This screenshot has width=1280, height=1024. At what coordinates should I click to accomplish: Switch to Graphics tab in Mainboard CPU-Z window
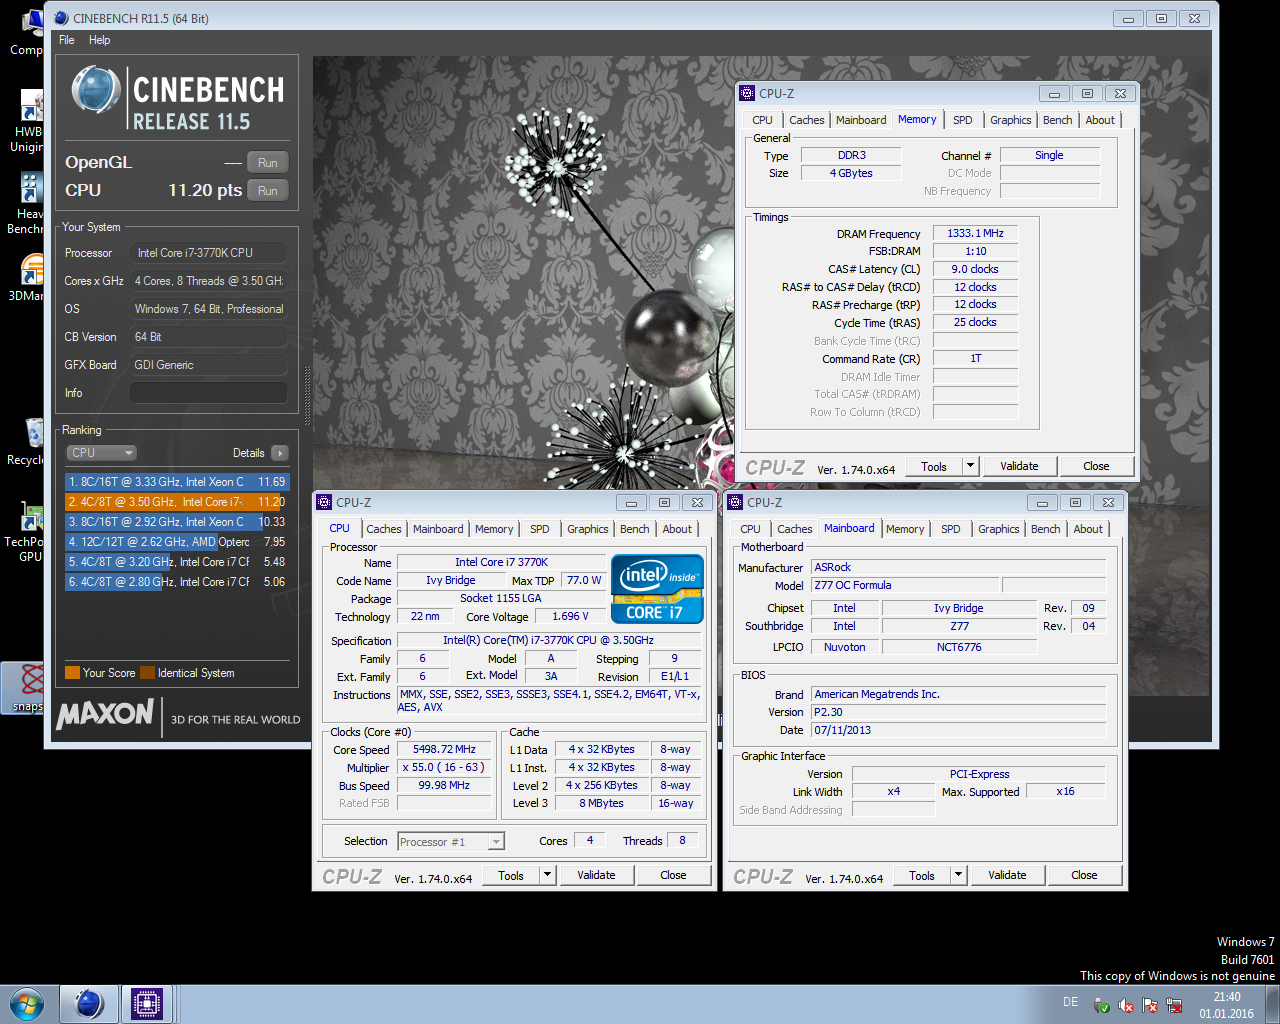[x=999, y=529]
